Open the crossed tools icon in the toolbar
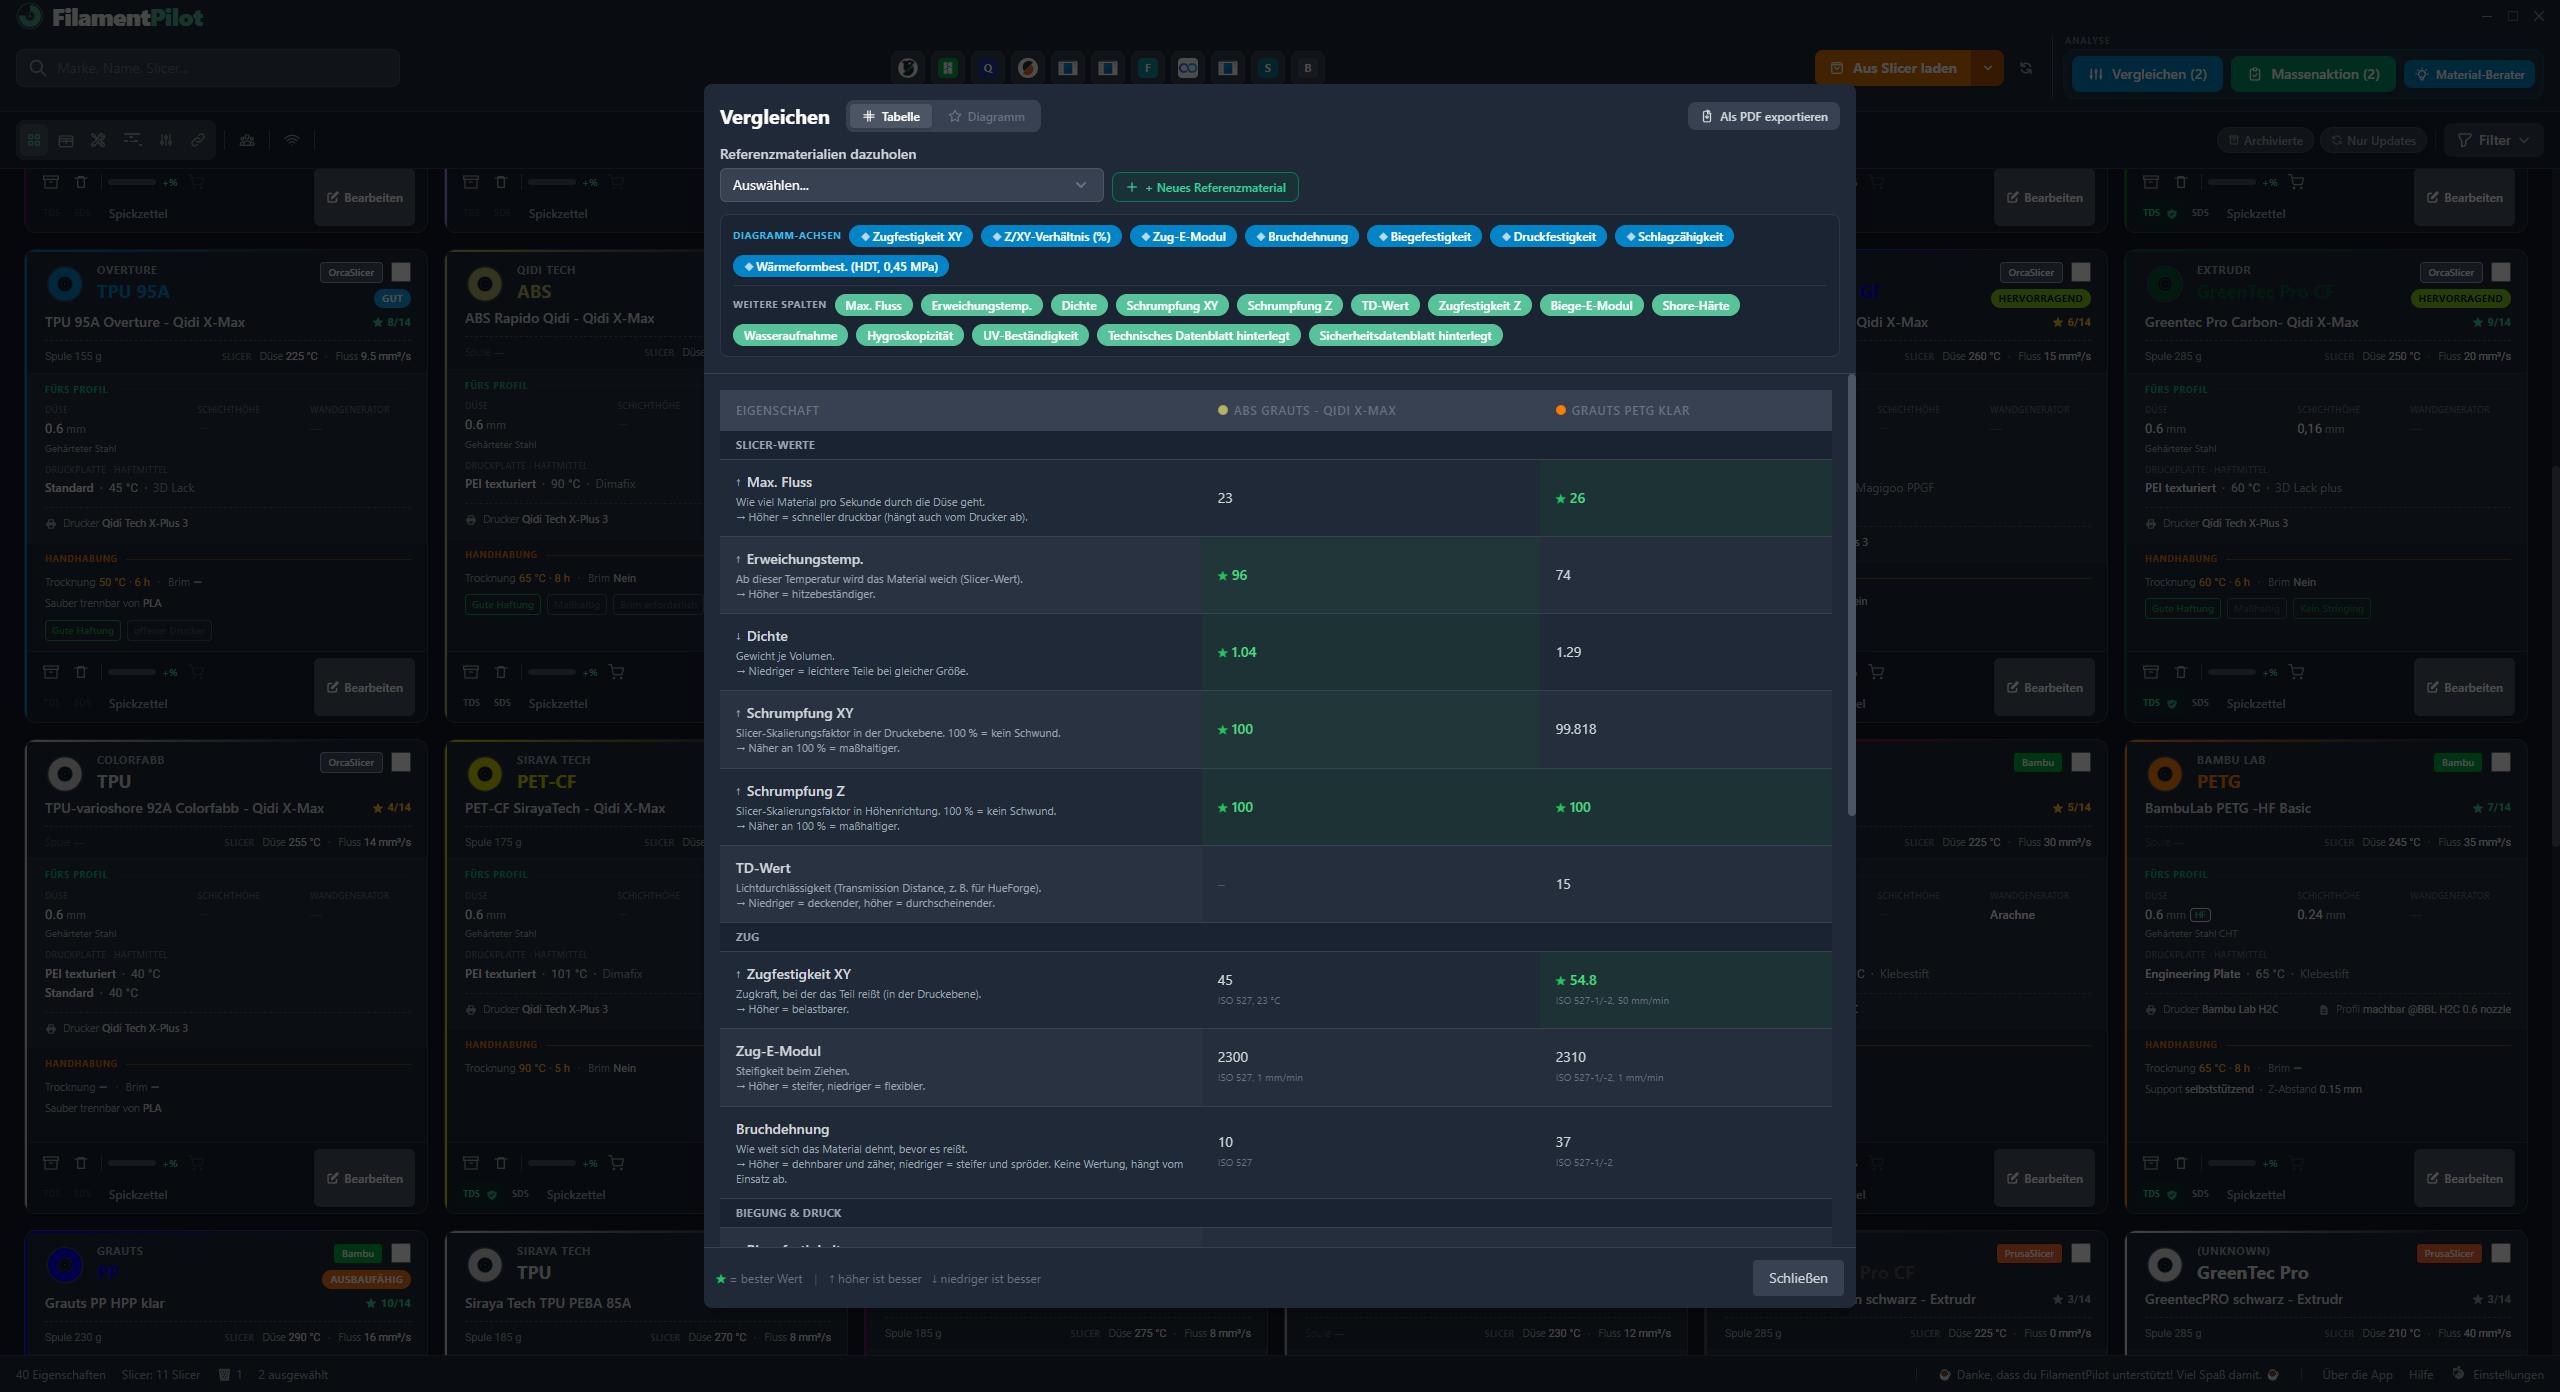 (98, 140)
